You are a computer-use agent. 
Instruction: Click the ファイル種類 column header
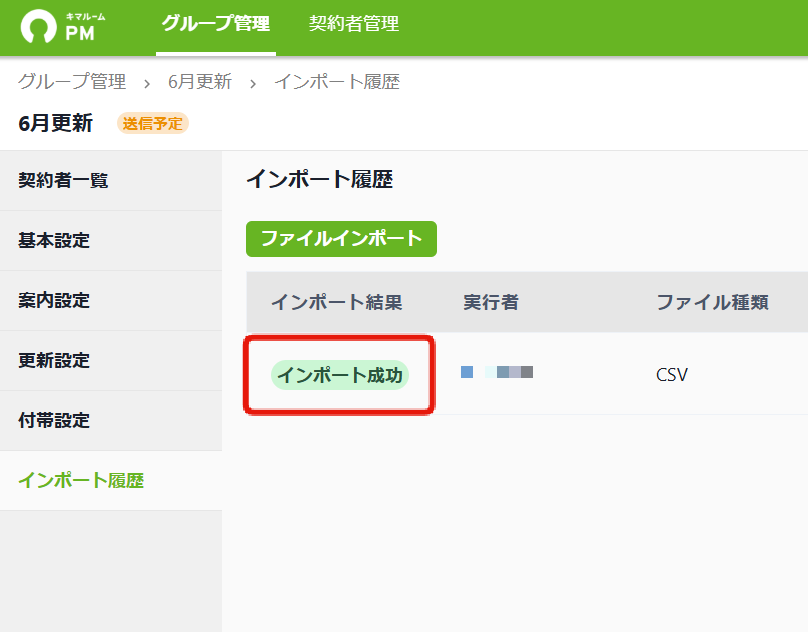pyautogui.click(x=713, y=302)
